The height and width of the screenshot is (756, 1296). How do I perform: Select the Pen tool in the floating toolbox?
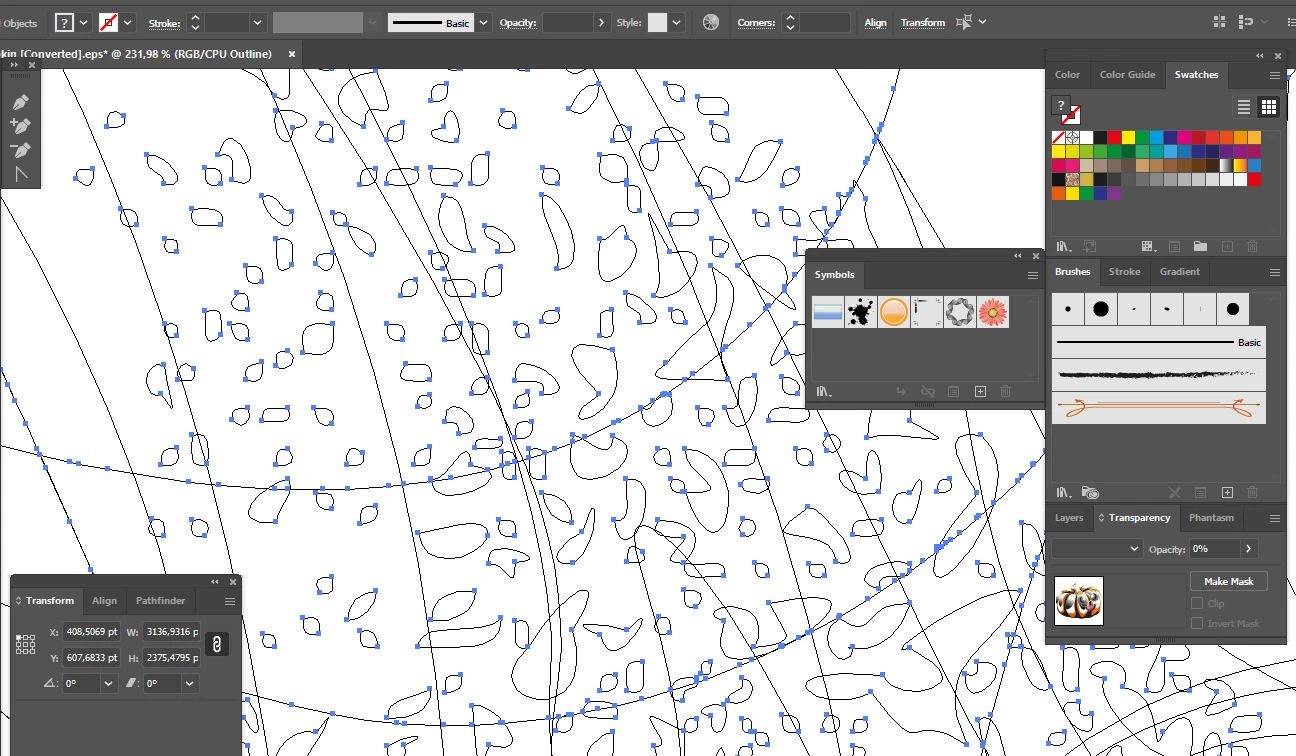[x=21, y=102]
